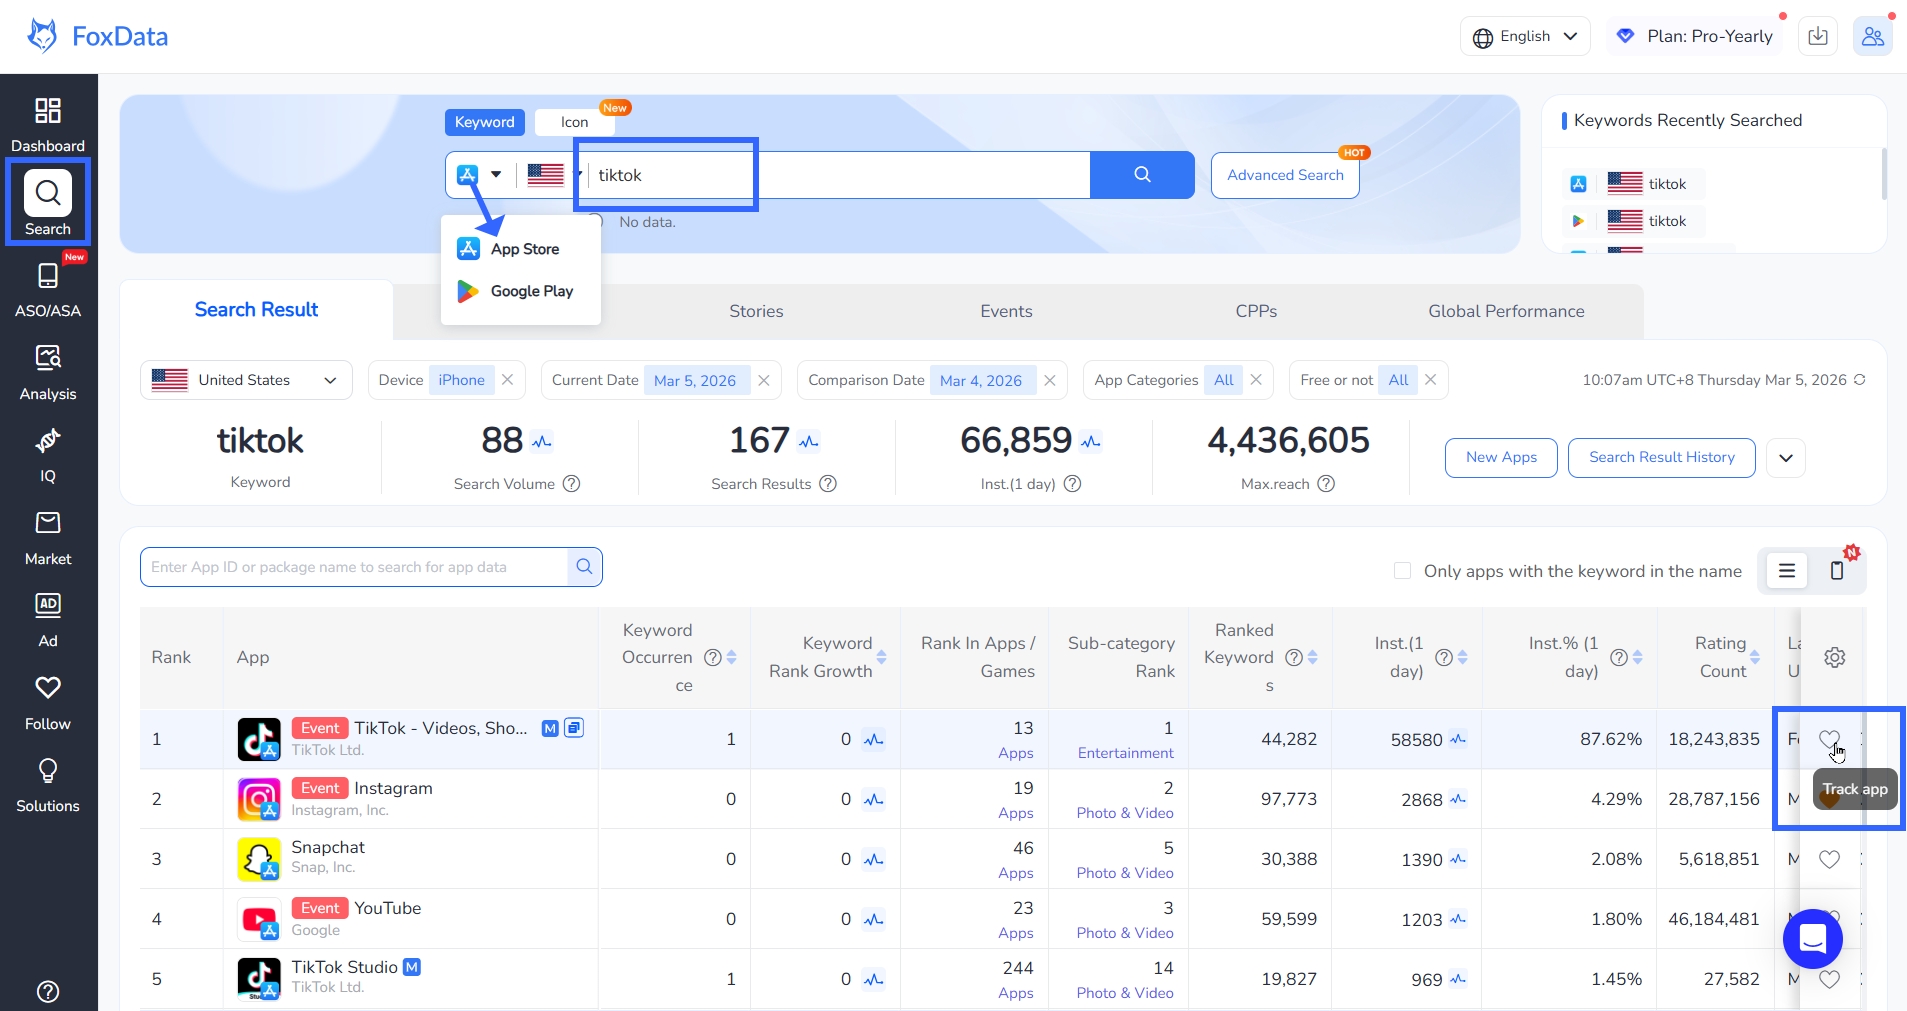
Task: Click the blue search magnifier button
Action: coord(1141,175)
